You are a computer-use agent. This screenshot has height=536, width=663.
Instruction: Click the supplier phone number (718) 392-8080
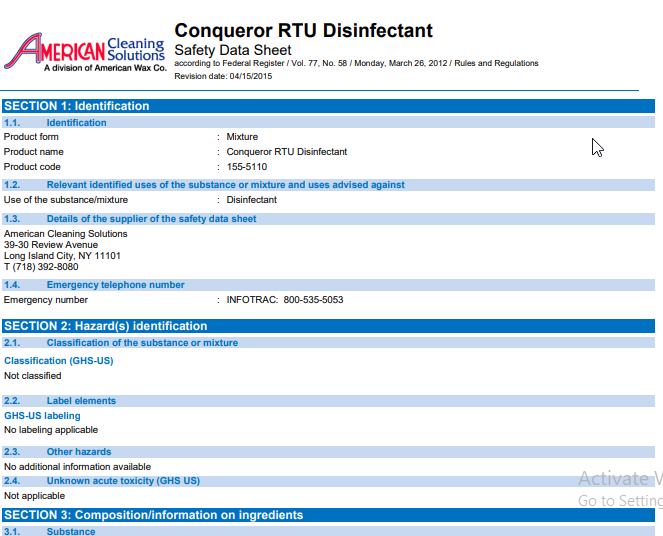click(x=44, y=267)
